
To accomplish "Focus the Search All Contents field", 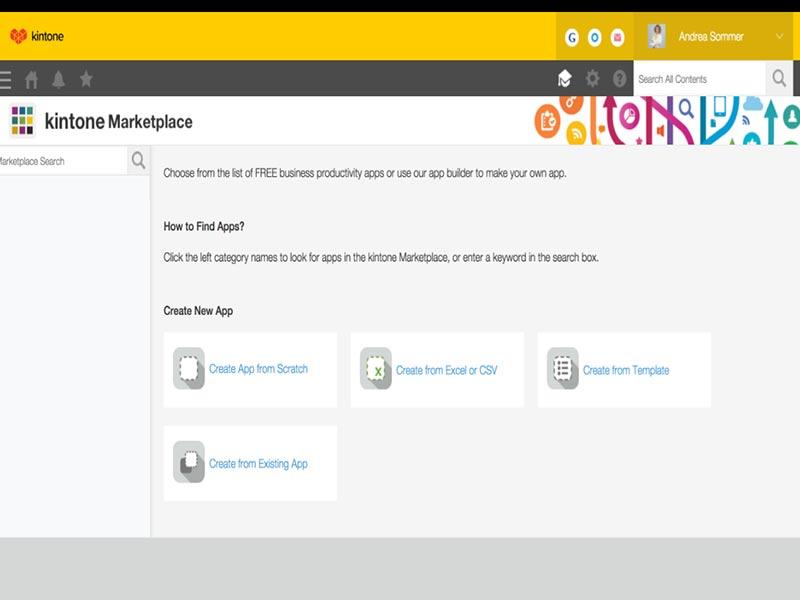I will coord(699,79).
